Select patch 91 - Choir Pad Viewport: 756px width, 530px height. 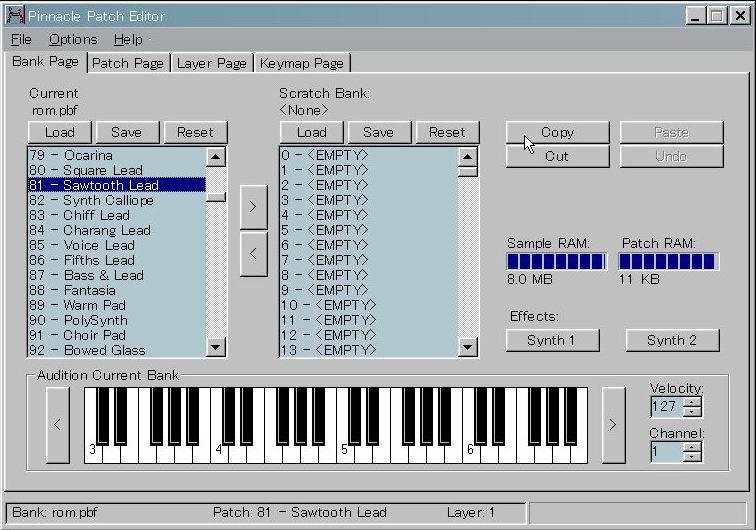[x=117, y=335]
